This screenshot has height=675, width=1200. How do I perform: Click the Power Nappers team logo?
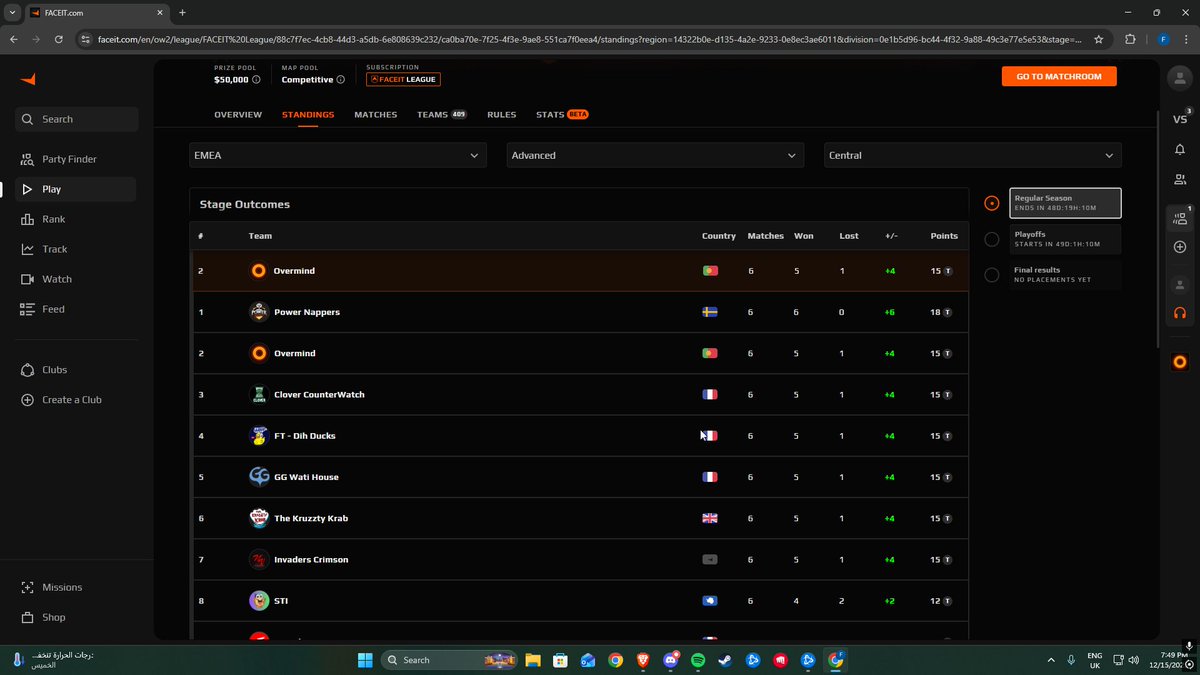[x=258, y=312]
